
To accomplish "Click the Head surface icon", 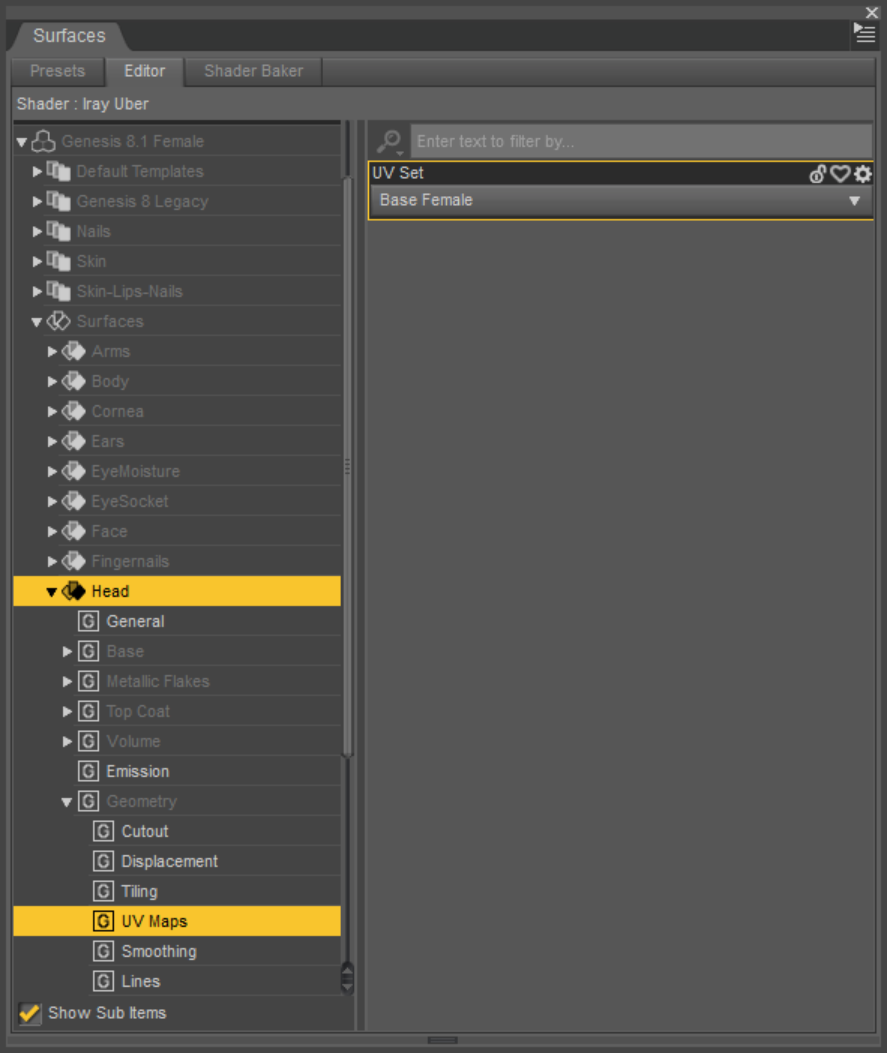I will click(x=74, y=592).
